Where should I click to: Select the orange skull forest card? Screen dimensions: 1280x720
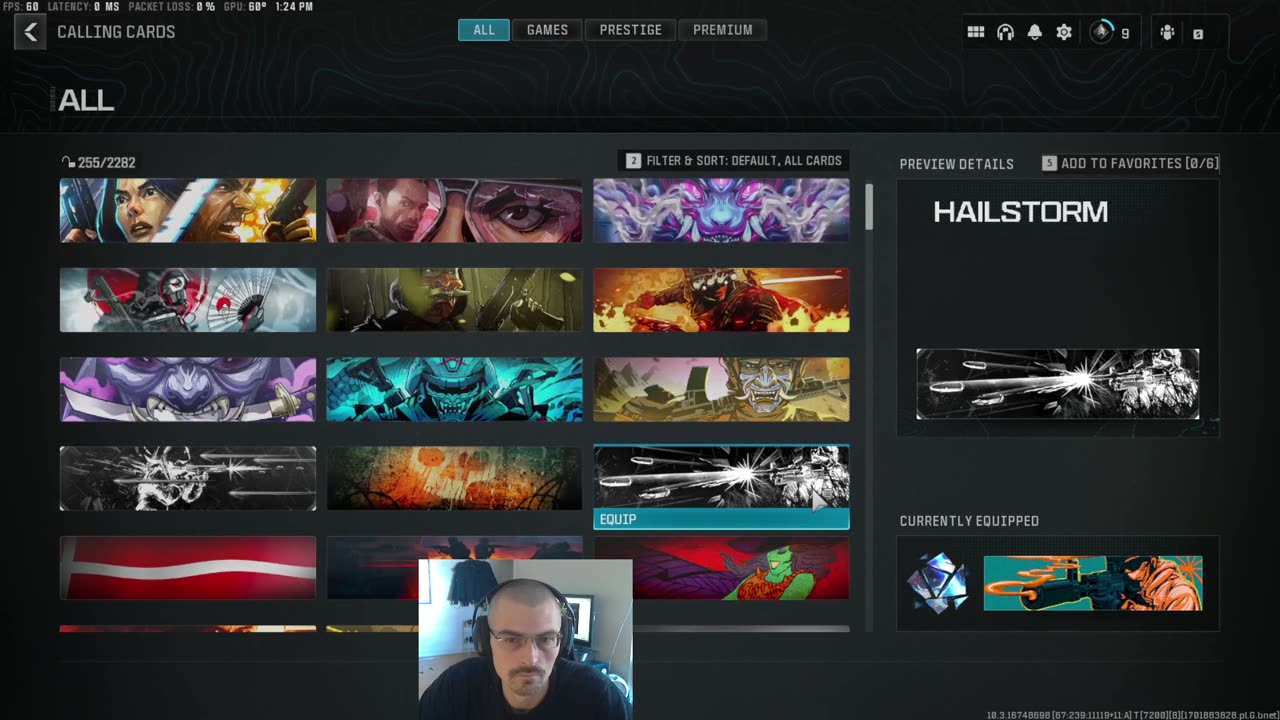454,478
